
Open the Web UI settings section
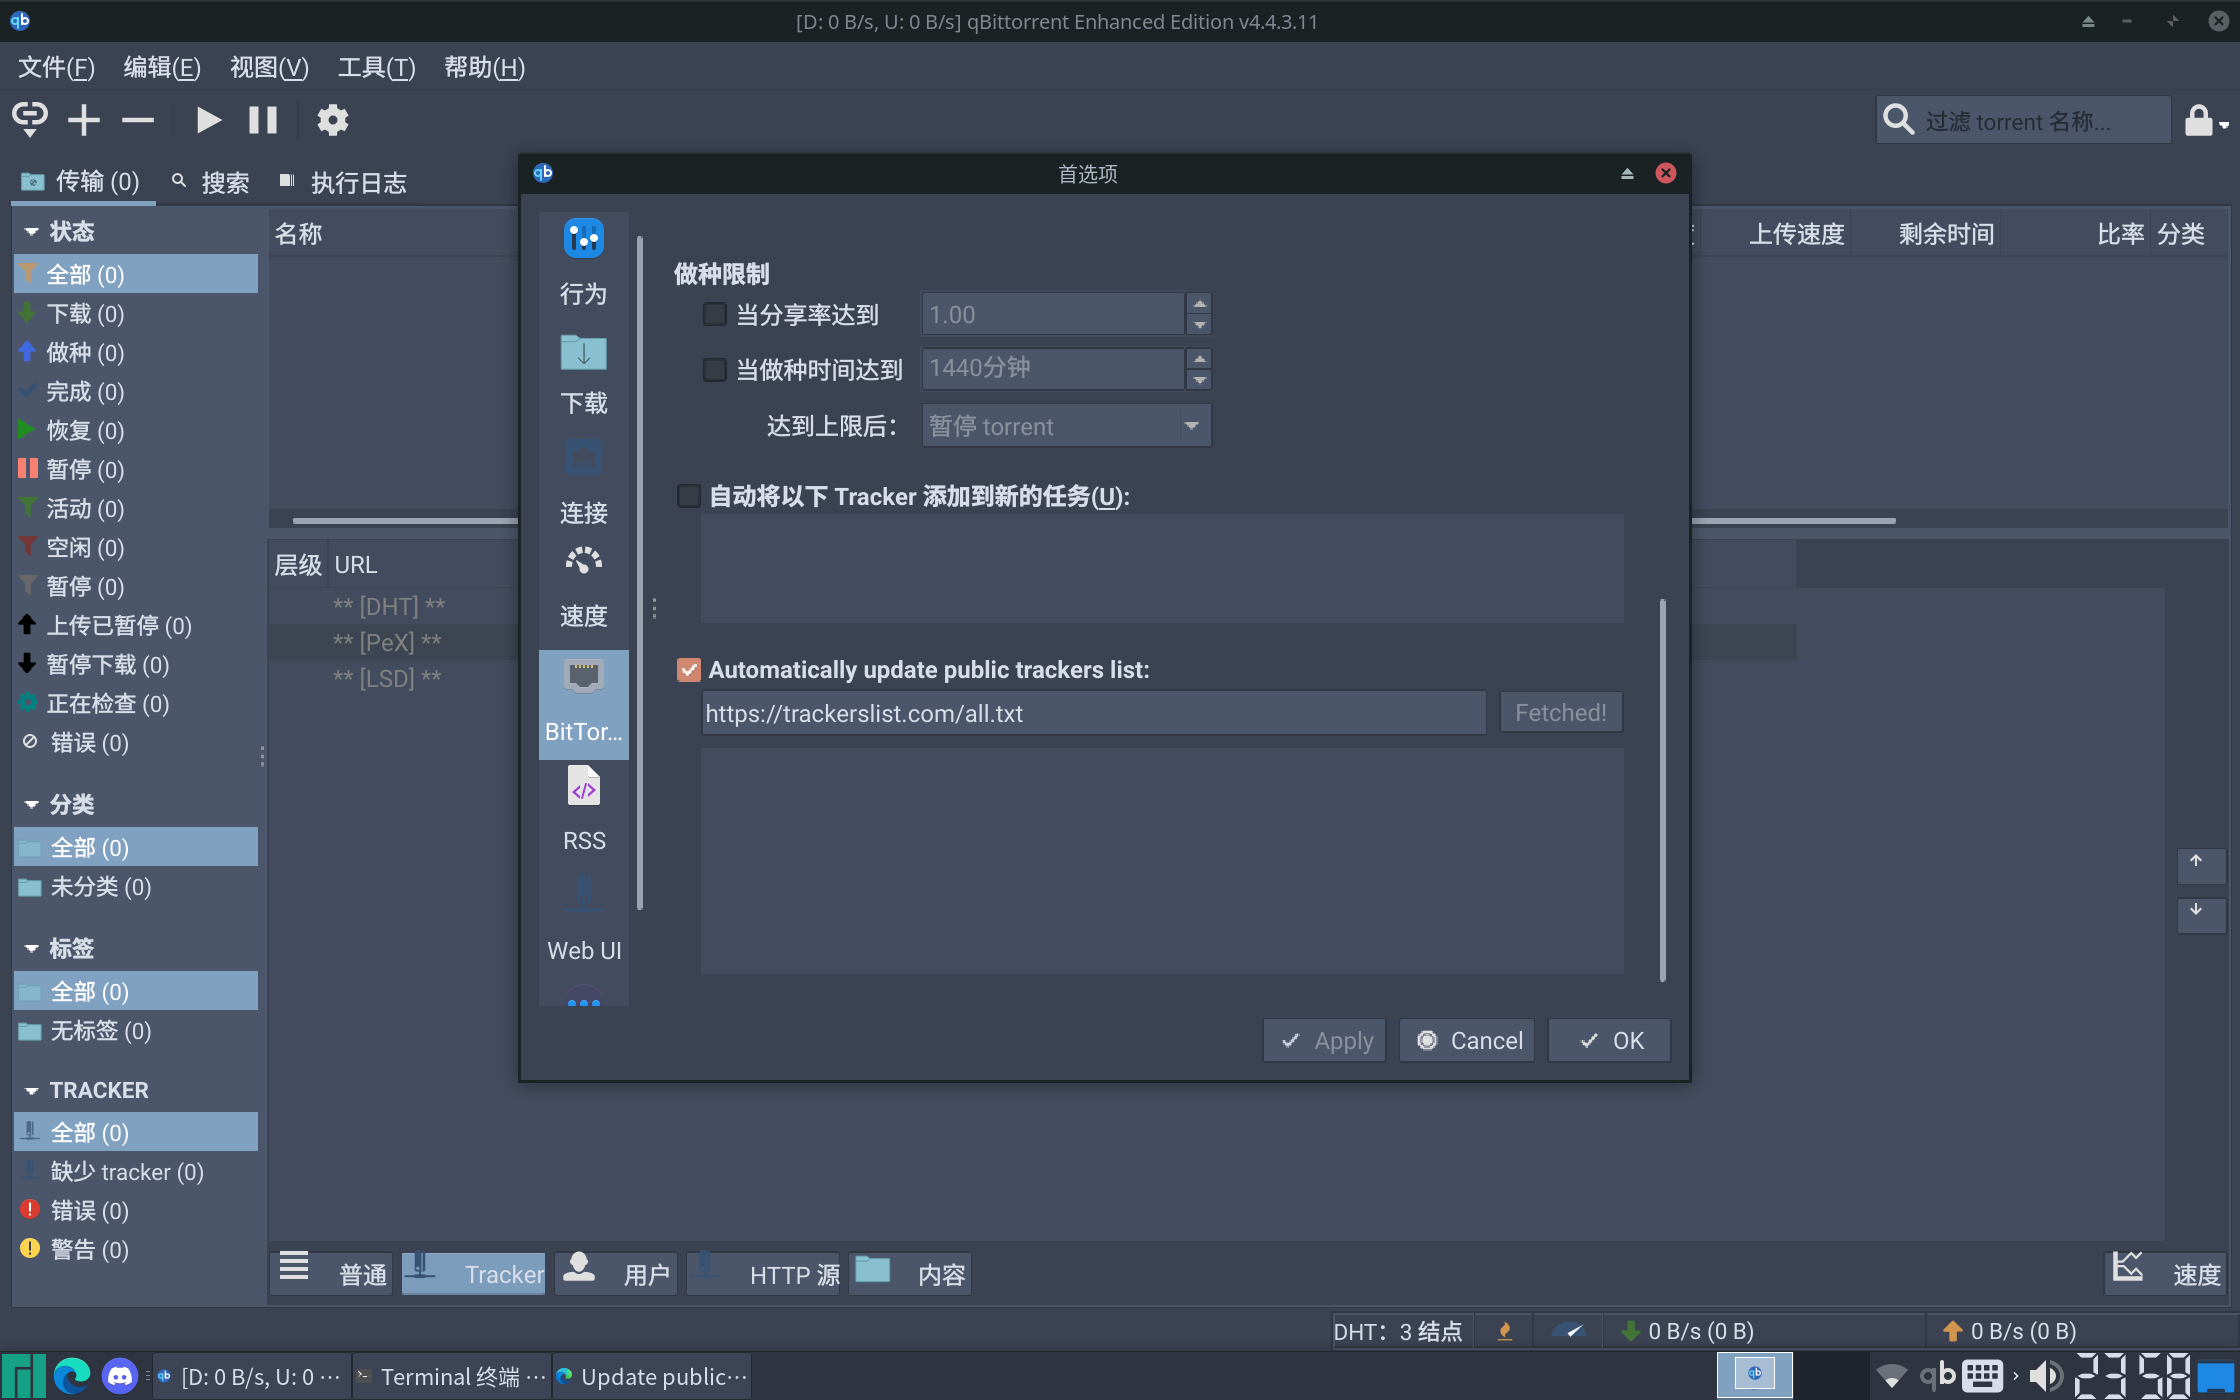583,920
